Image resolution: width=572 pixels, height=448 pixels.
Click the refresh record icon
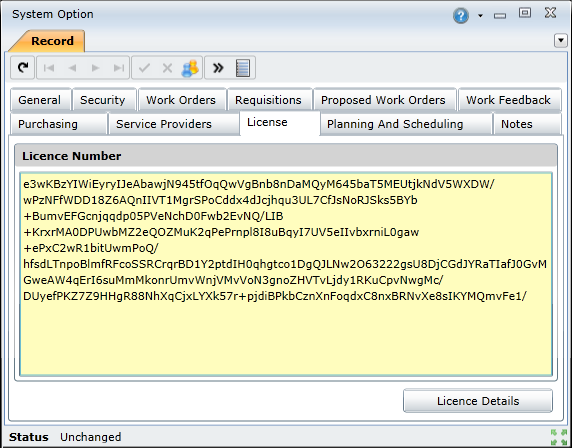click(23, 67)
